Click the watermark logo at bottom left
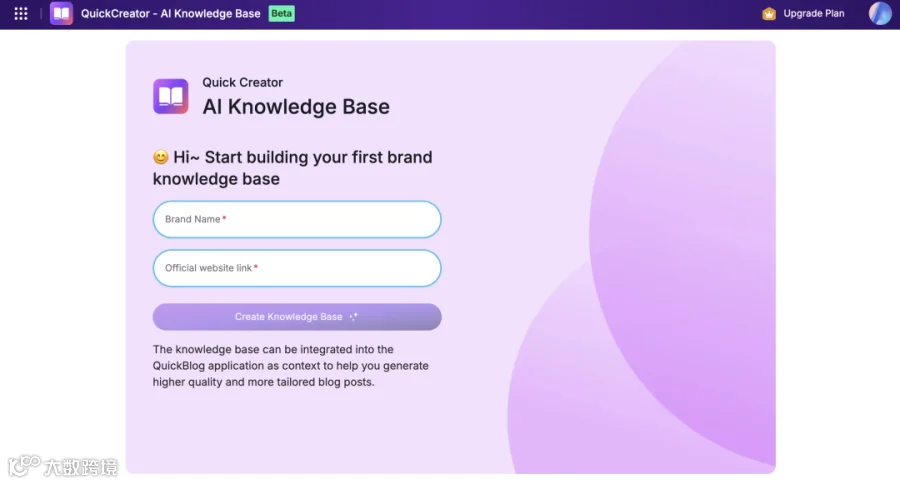Image resolution: width=900 pixels, height=484 pixels. tap(23, 466)
